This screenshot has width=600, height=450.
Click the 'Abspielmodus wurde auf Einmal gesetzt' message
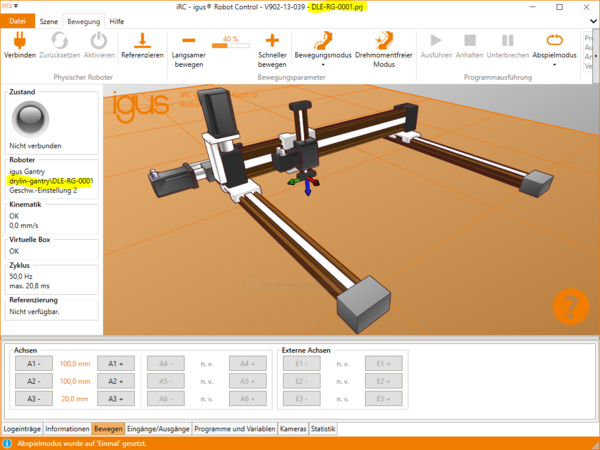82,443
